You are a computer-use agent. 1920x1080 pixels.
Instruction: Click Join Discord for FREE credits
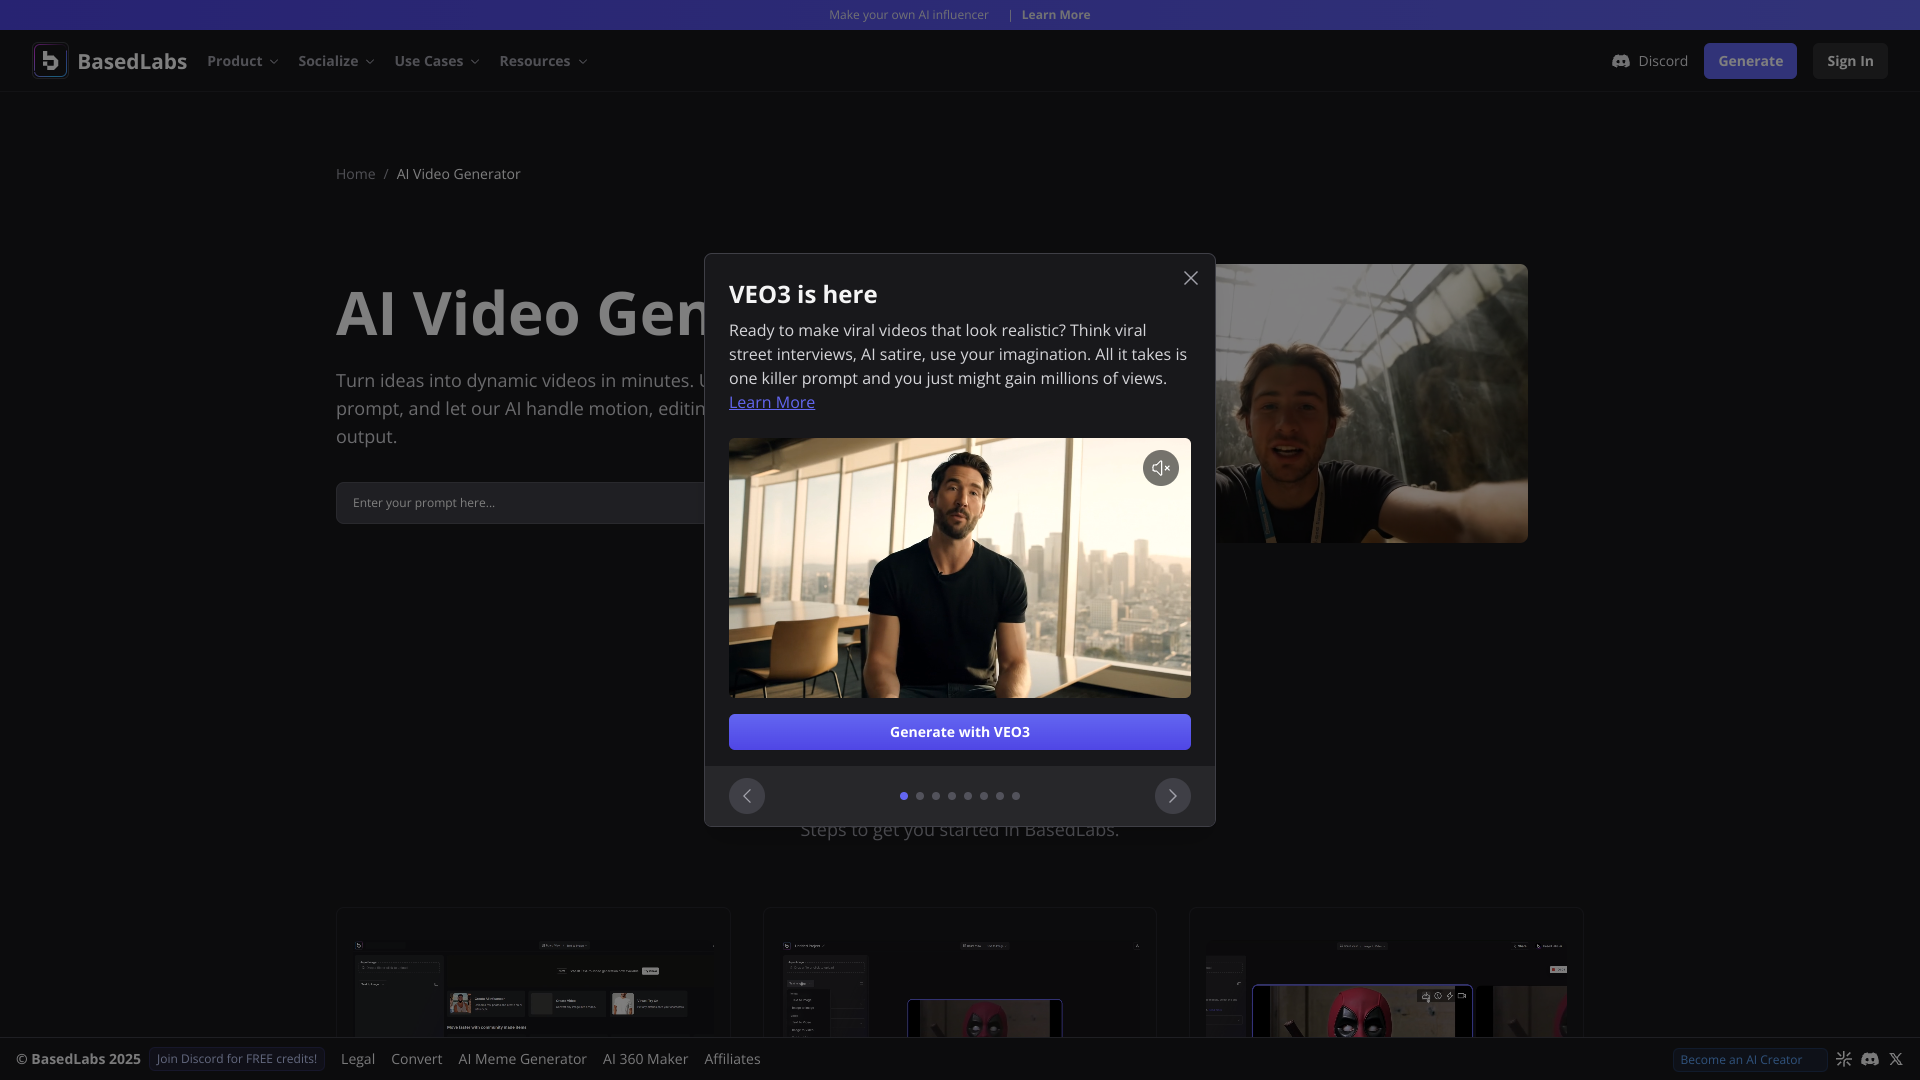tap(237, 1059)
